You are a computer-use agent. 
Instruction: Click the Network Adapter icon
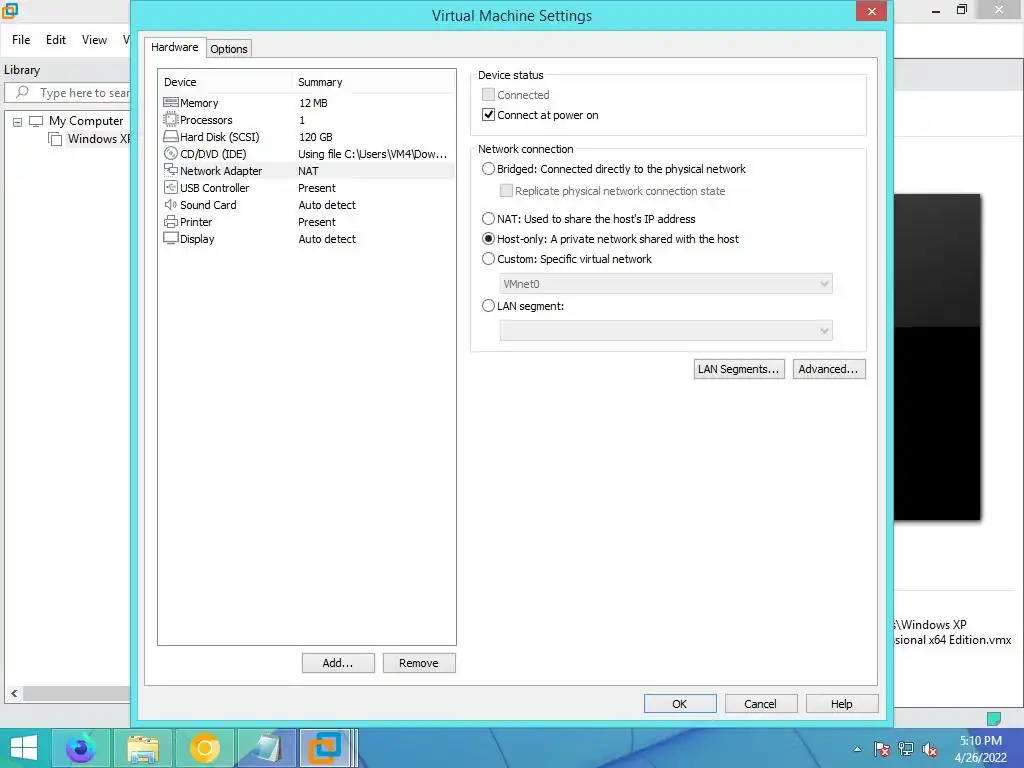pos(170,170)
